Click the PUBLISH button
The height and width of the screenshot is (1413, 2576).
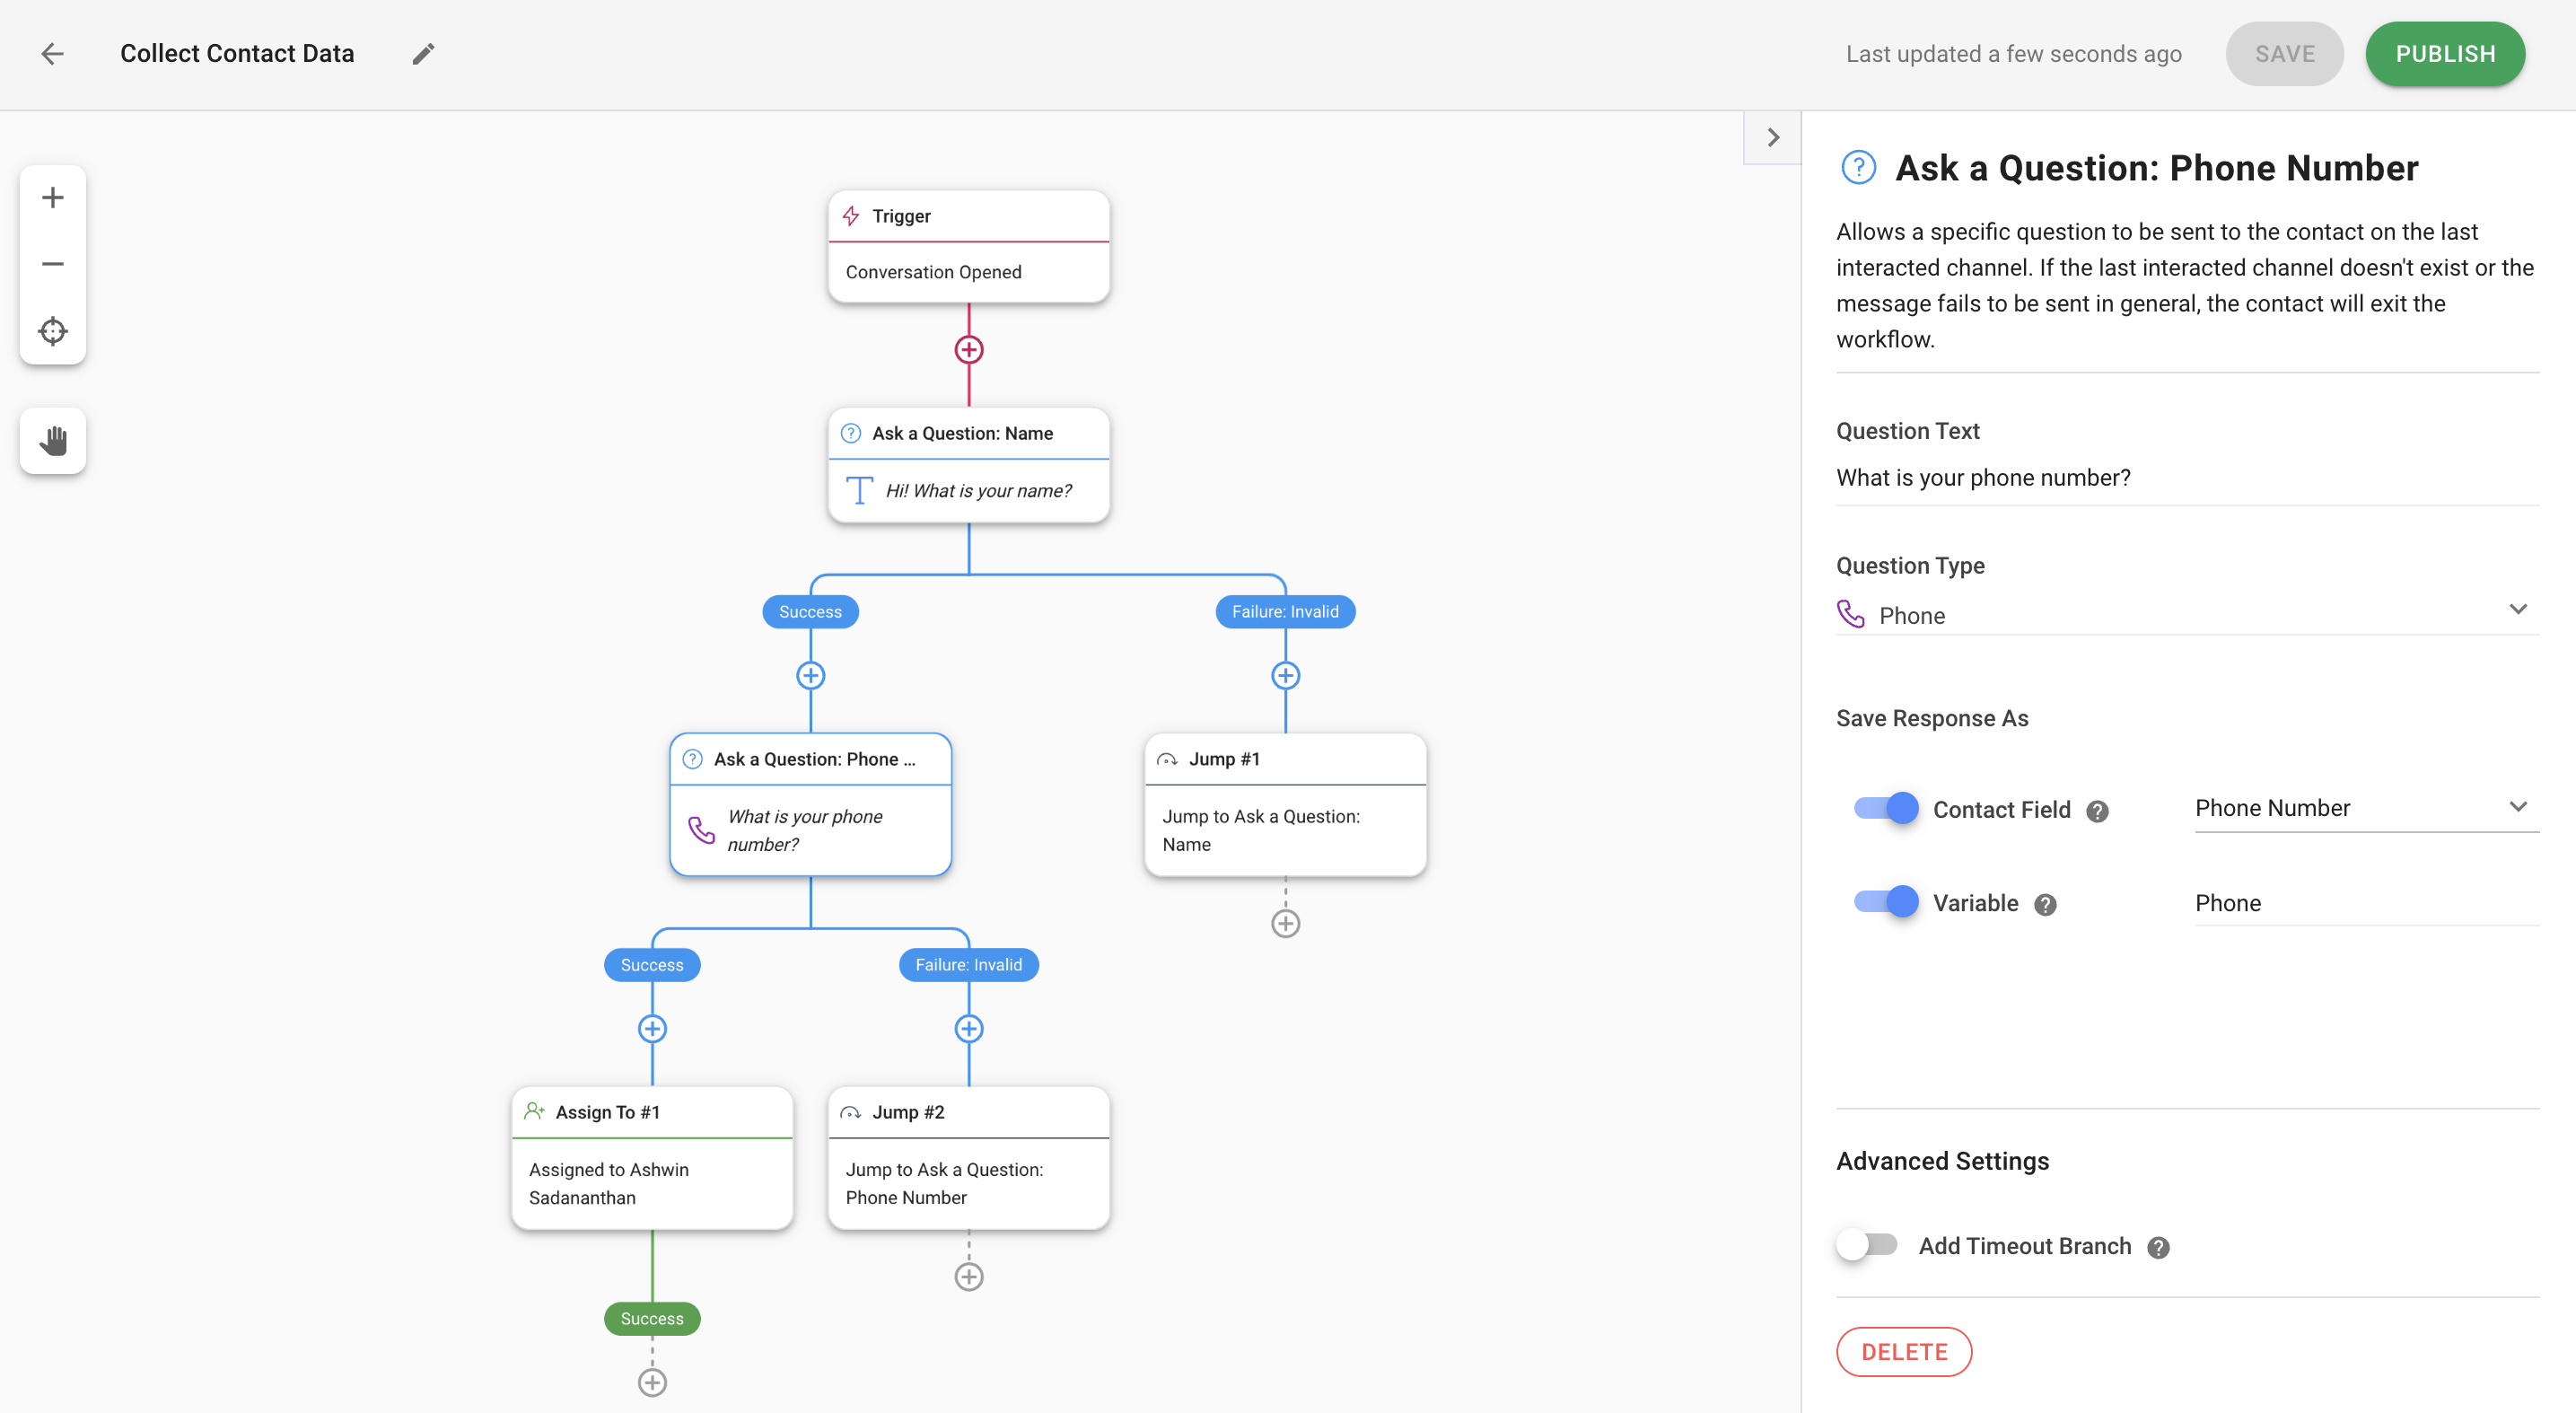click(x=2446, y=52)
